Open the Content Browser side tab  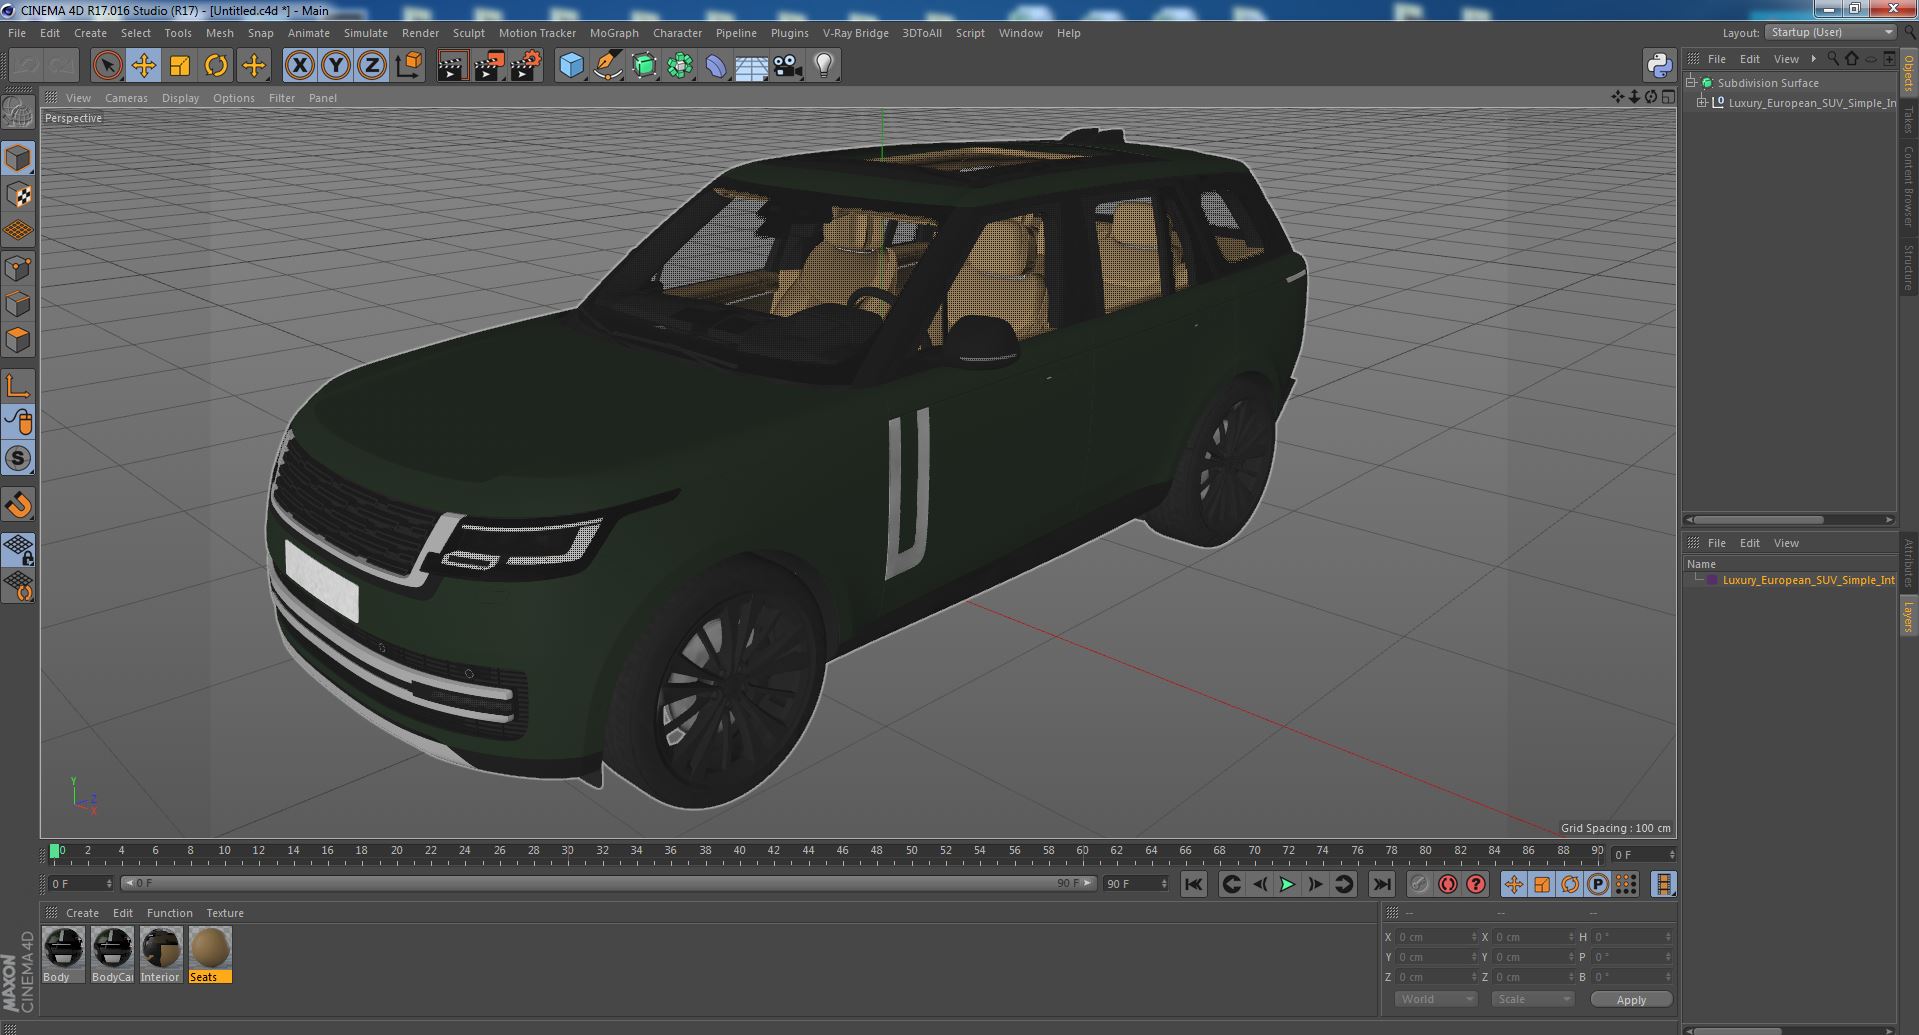coord(1908,186)
